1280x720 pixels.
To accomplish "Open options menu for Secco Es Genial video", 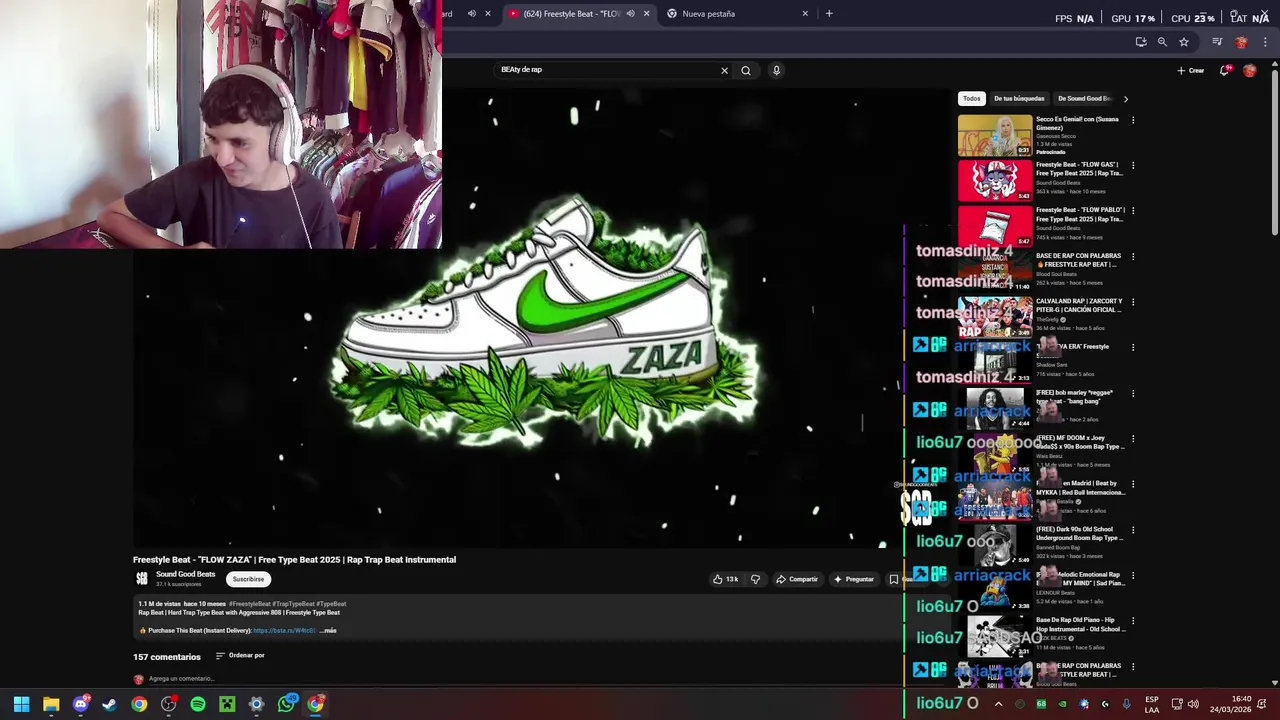I will pos(1133,120).
